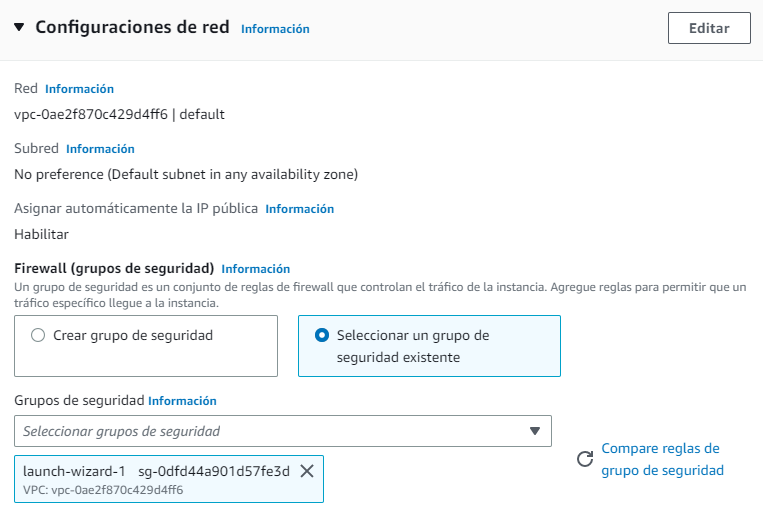Follow the Compare reglas de grupo link
Screen dimensions: 763x531
662,459
